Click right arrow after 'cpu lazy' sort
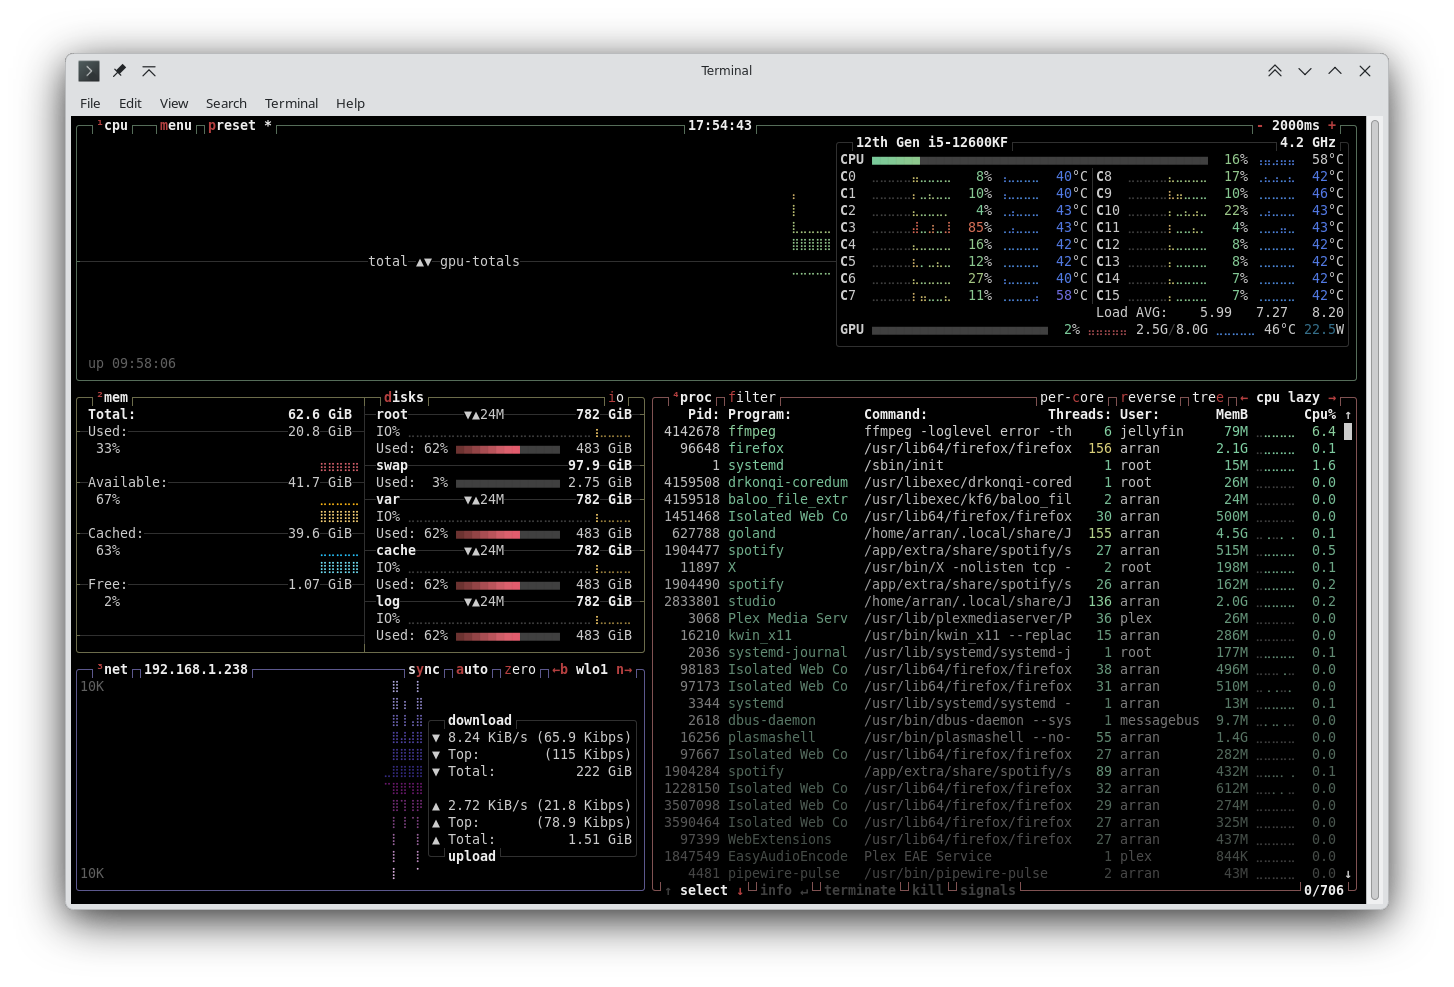 click(1332, 398)
